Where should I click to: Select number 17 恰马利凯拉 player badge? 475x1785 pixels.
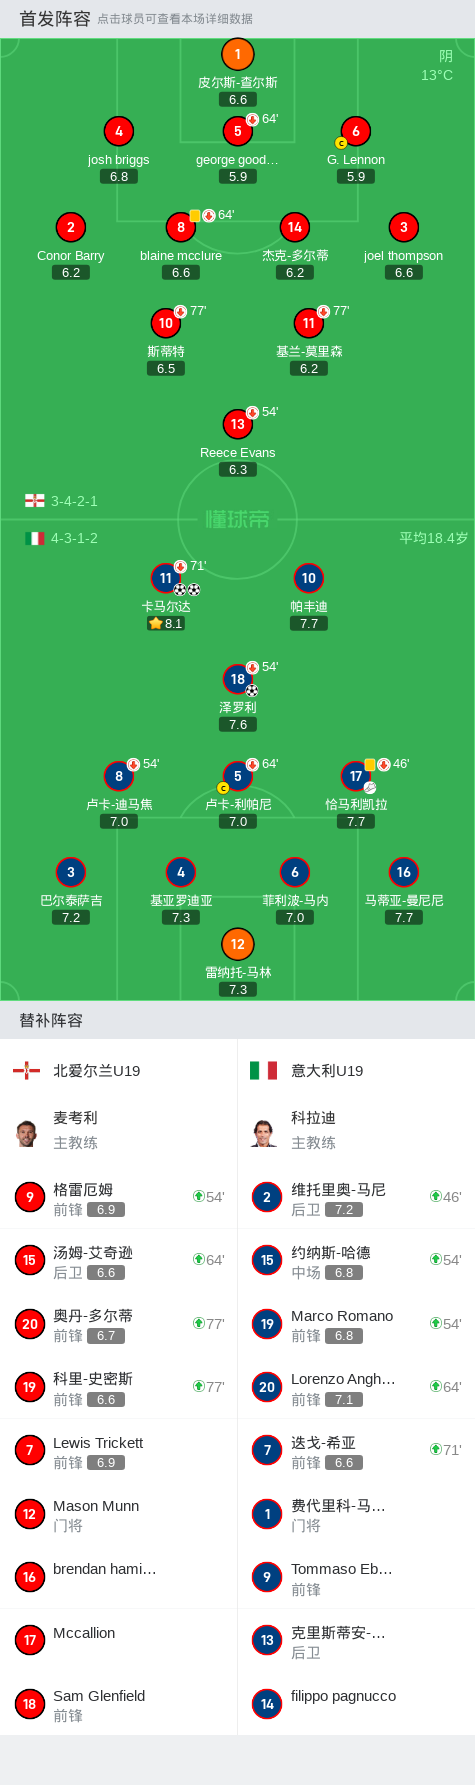click(x=356, y=776)
